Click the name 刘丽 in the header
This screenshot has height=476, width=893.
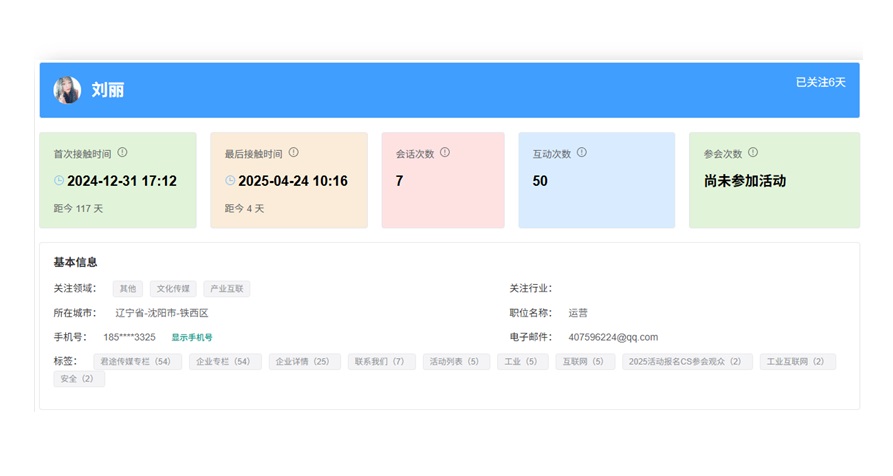click(108, 90)
